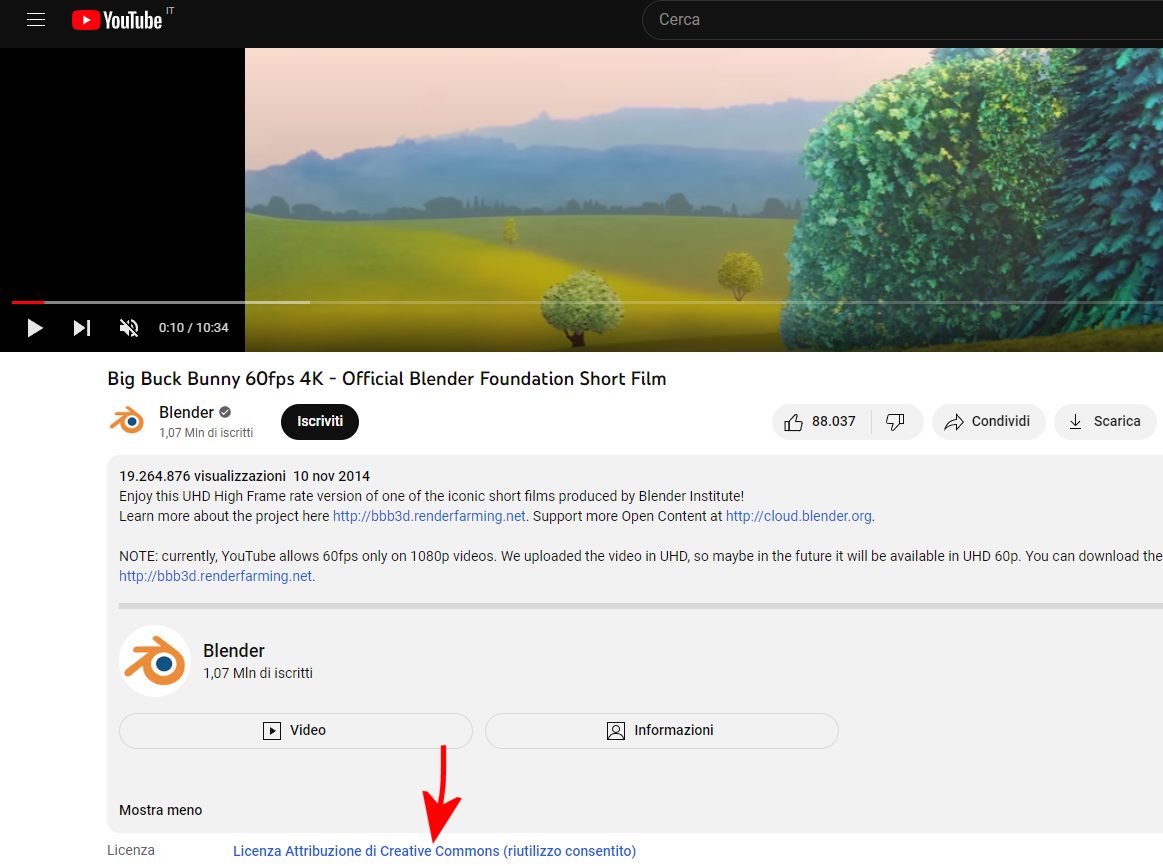Image resolution: width=1163 pixels, height=866 pixels.
Task: Click the 1,07 Mln di iscritti under title
Action: tap(206, 433)
